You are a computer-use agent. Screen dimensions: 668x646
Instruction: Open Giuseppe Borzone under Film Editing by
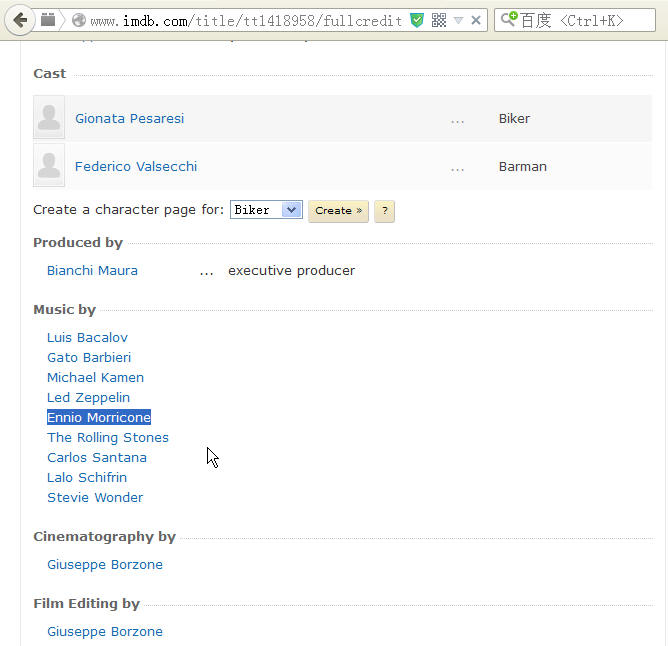[105, 632]
